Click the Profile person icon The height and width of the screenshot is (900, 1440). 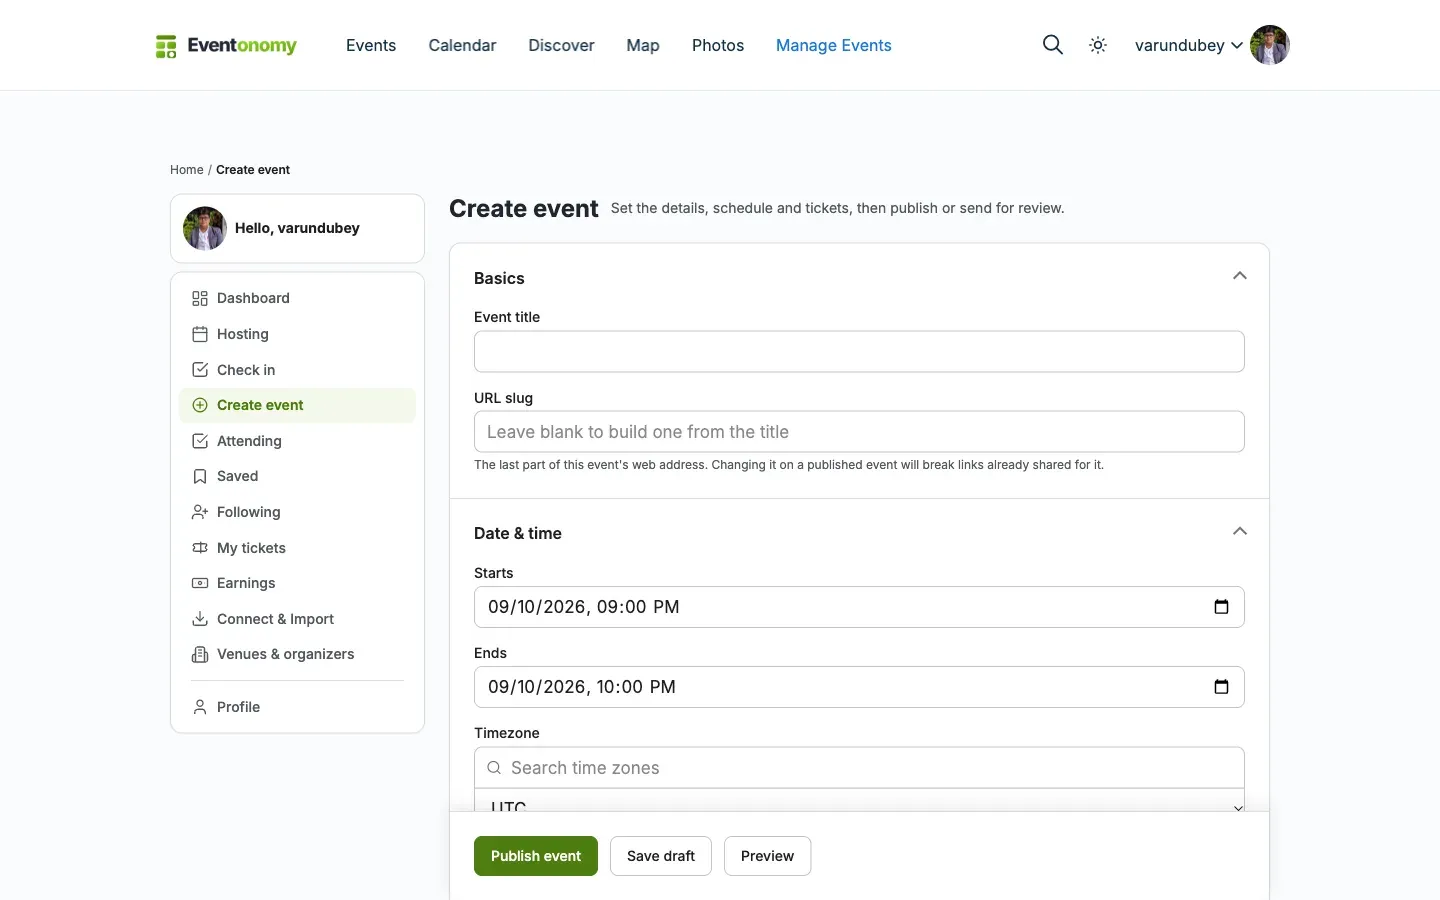pyautogui.click(x=200, y=707)
